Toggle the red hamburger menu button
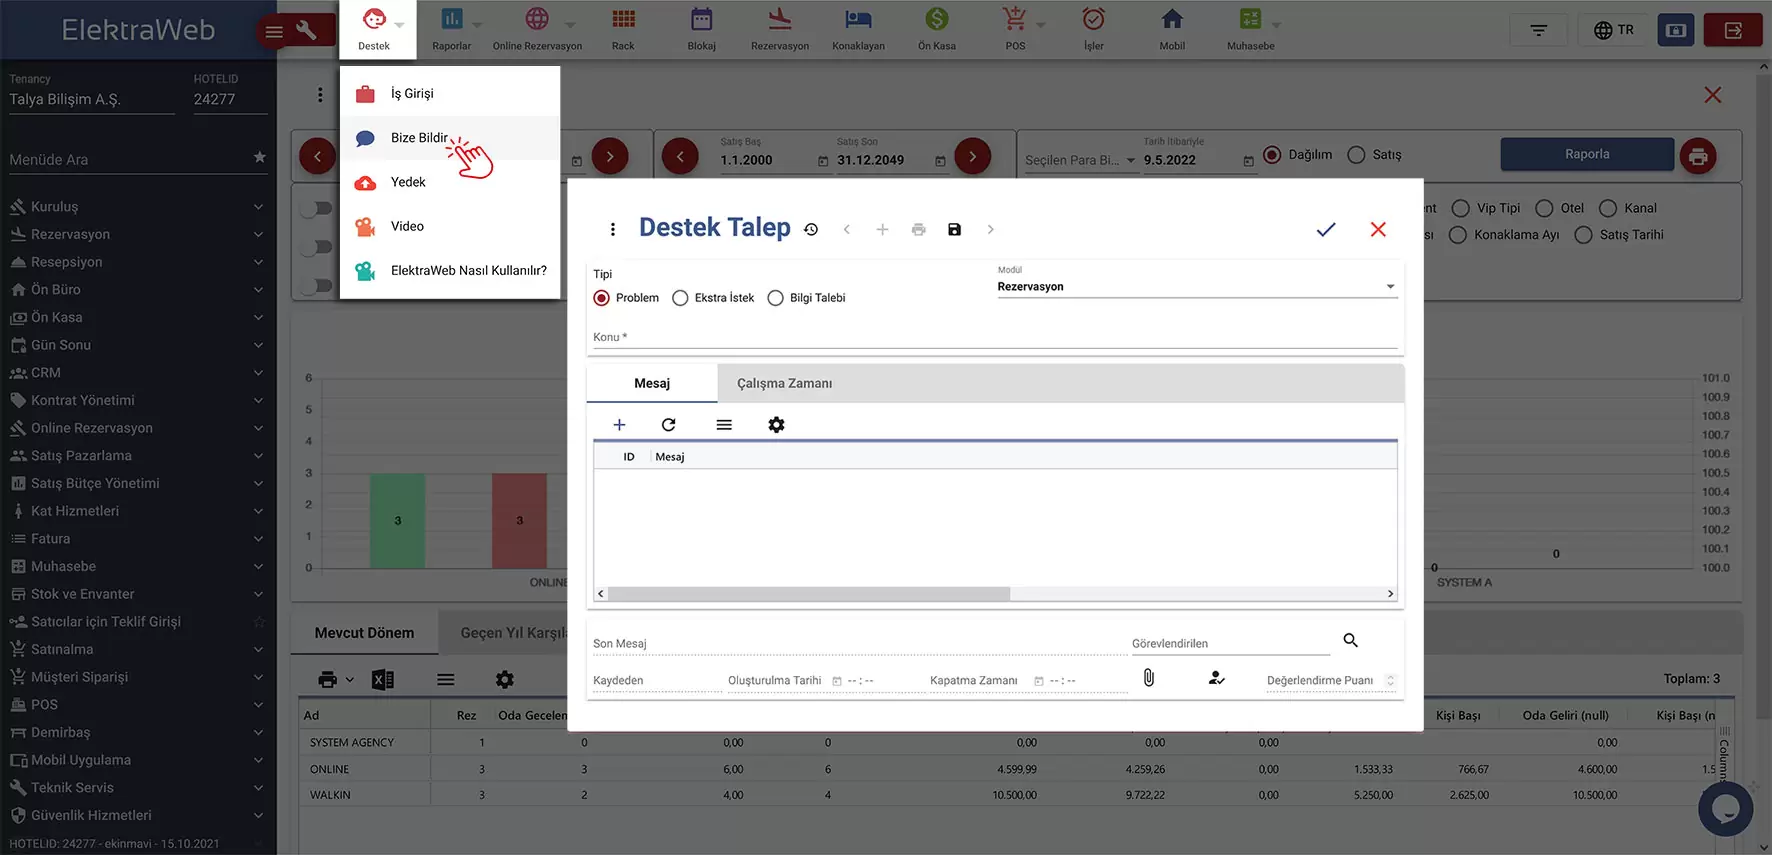The image size is (1772, 855). click(273, 32)
